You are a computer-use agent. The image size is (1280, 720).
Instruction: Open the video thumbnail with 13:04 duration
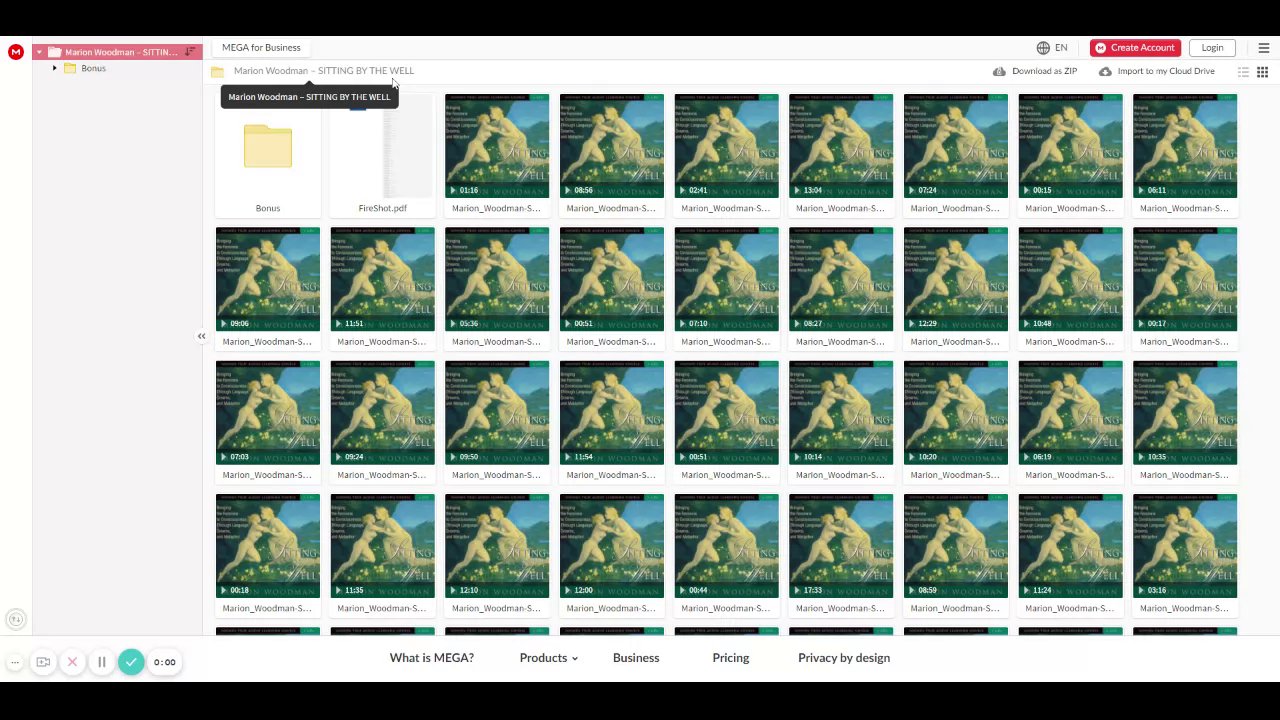(841, 154)
